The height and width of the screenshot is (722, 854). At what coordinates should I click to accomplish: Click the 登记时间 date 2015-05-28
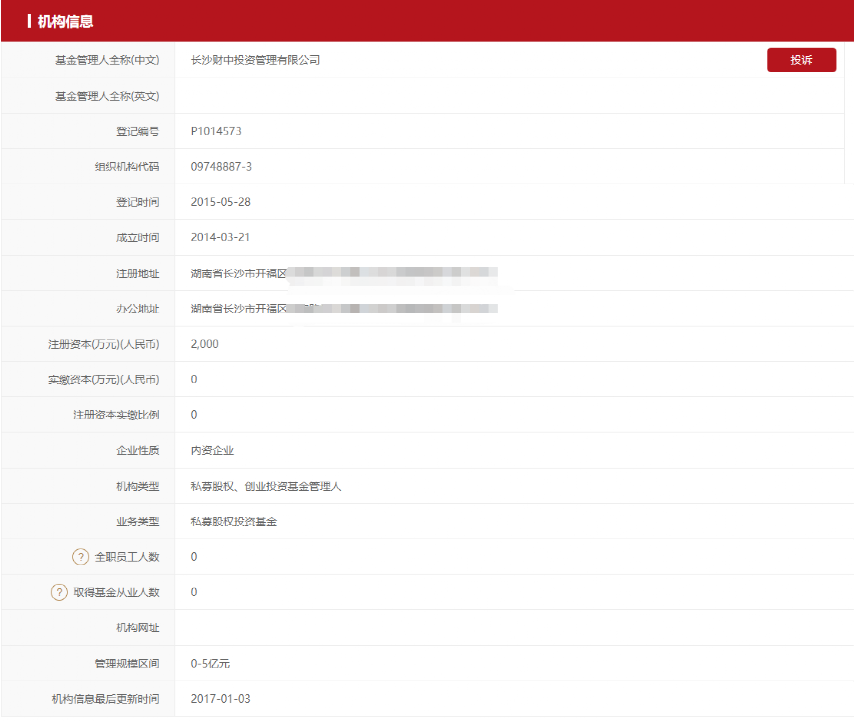point(216,202)
